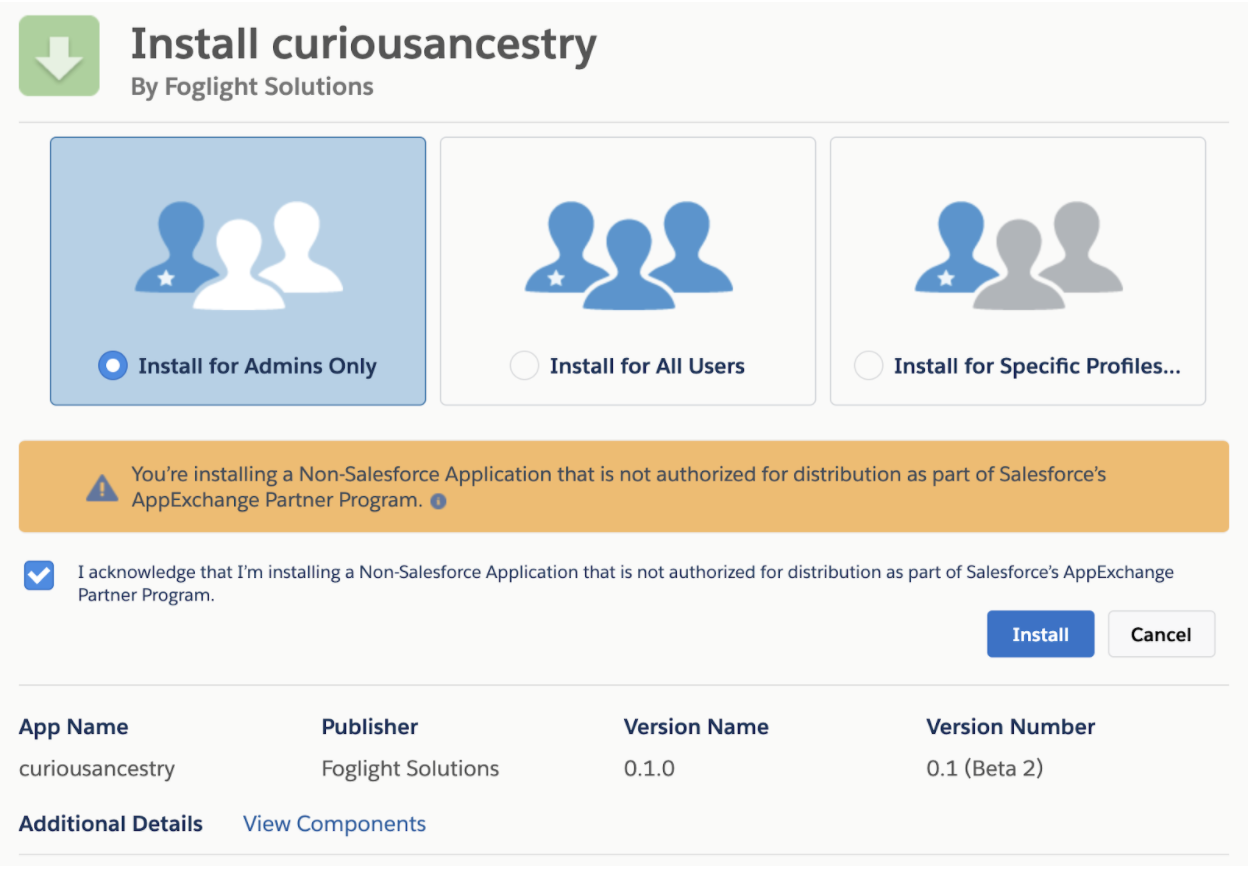Click the info icon after Partner Program
Image resolution: width=1252 pixels, height=870 pixels.
(438, 501)
